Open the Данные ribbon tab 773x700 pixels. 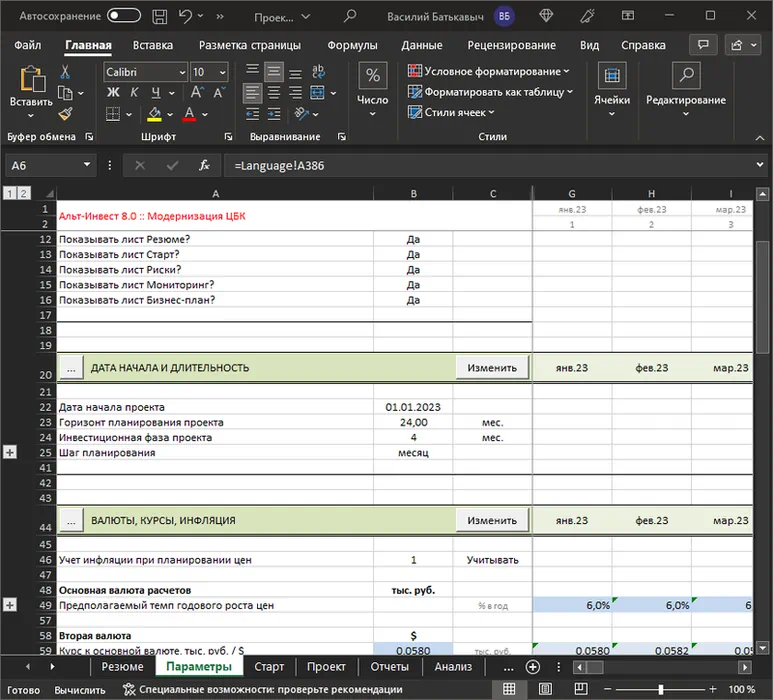(422, 45)
